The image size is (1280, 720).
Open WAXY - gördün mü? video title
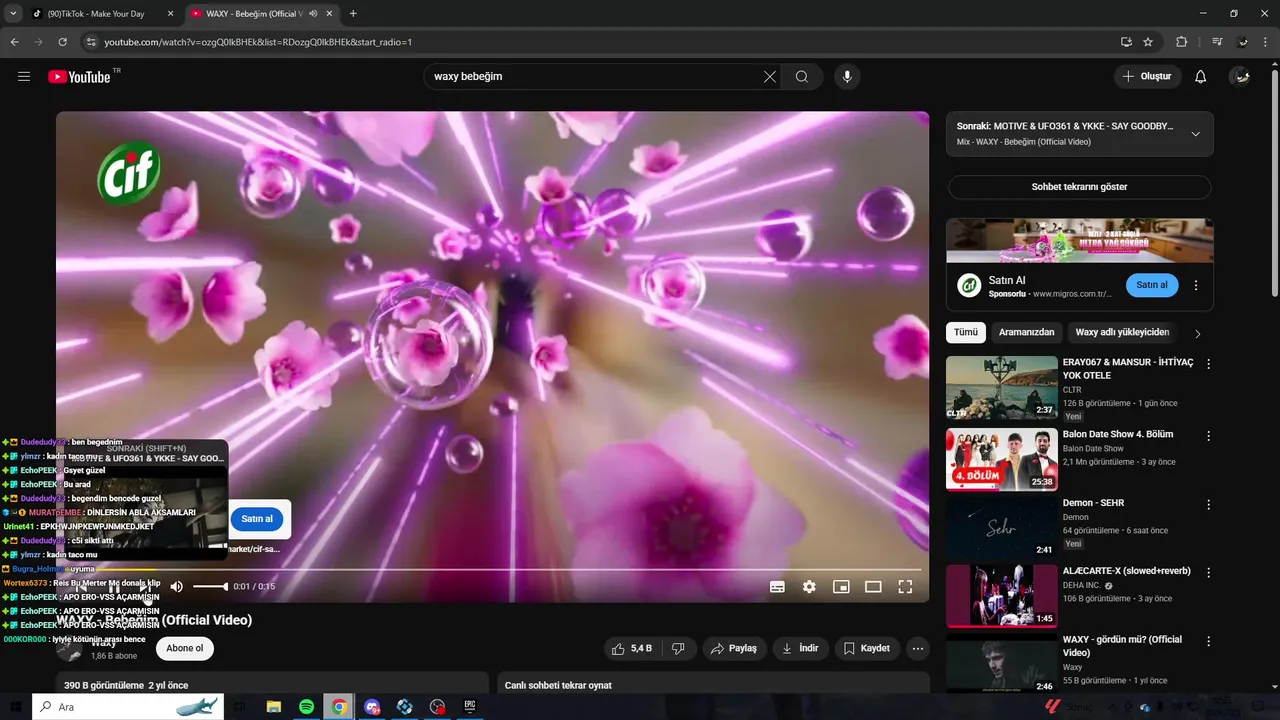click(x=1122, y=646)
